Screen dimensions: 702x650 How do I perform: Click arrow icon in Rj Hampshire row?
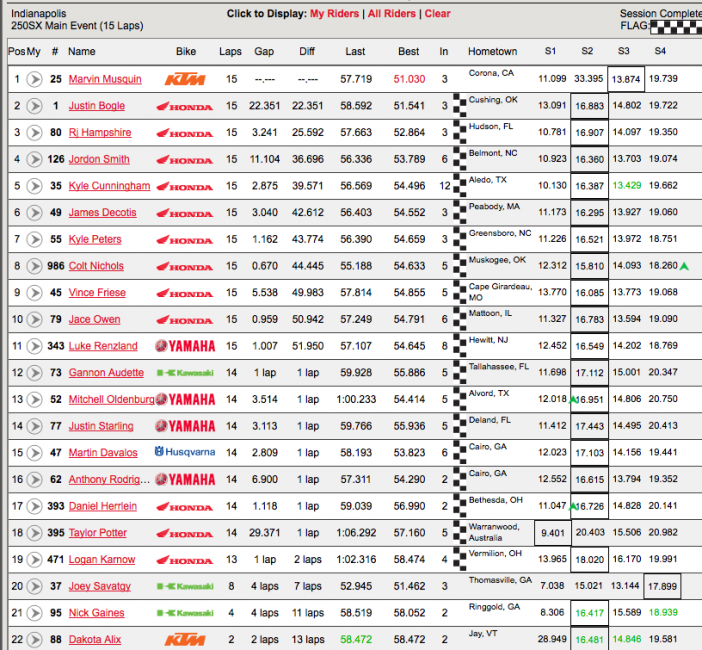point(34,133)
